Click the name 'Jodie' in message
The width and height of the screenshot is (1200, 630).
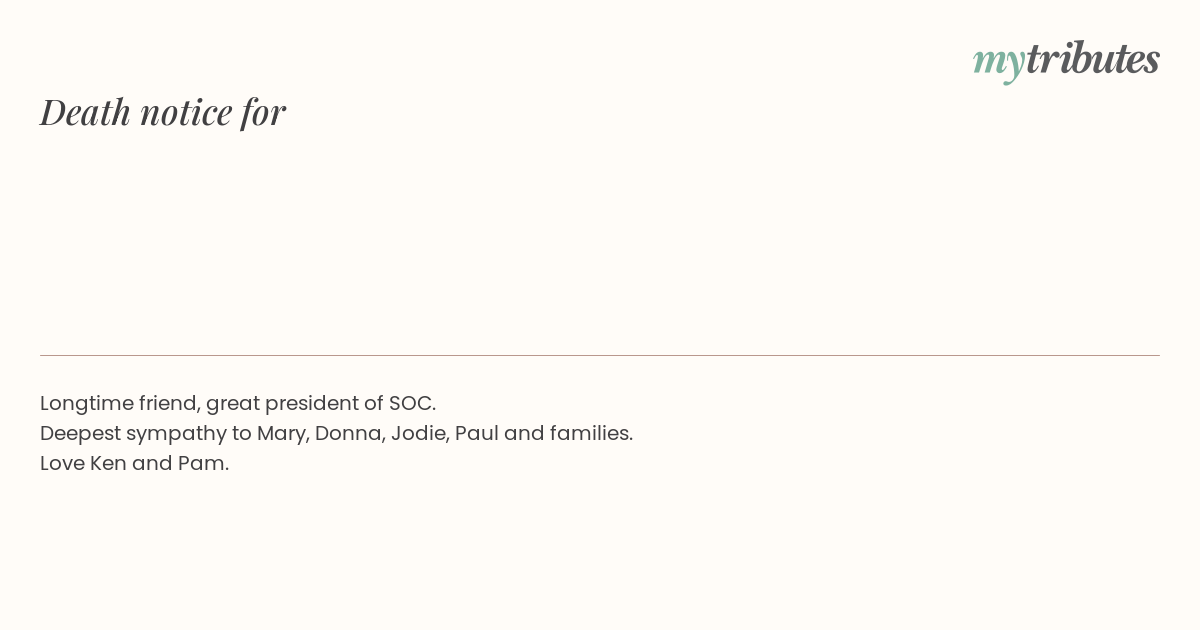click(419, 434)
